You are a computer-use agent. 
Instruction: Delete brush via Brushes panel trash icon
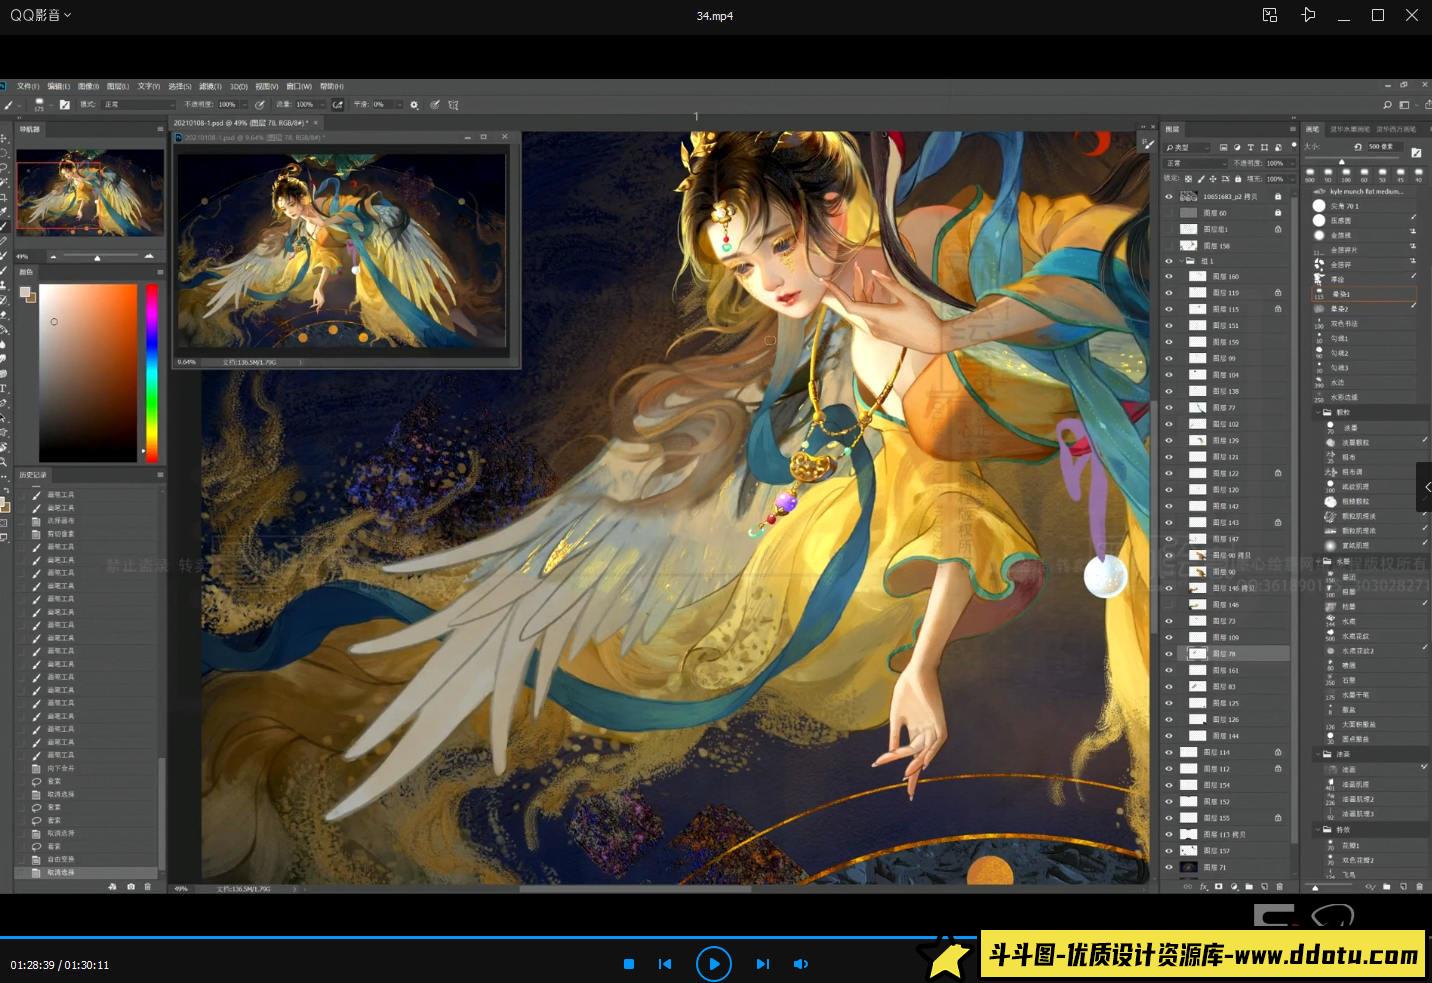point(1419,887)
